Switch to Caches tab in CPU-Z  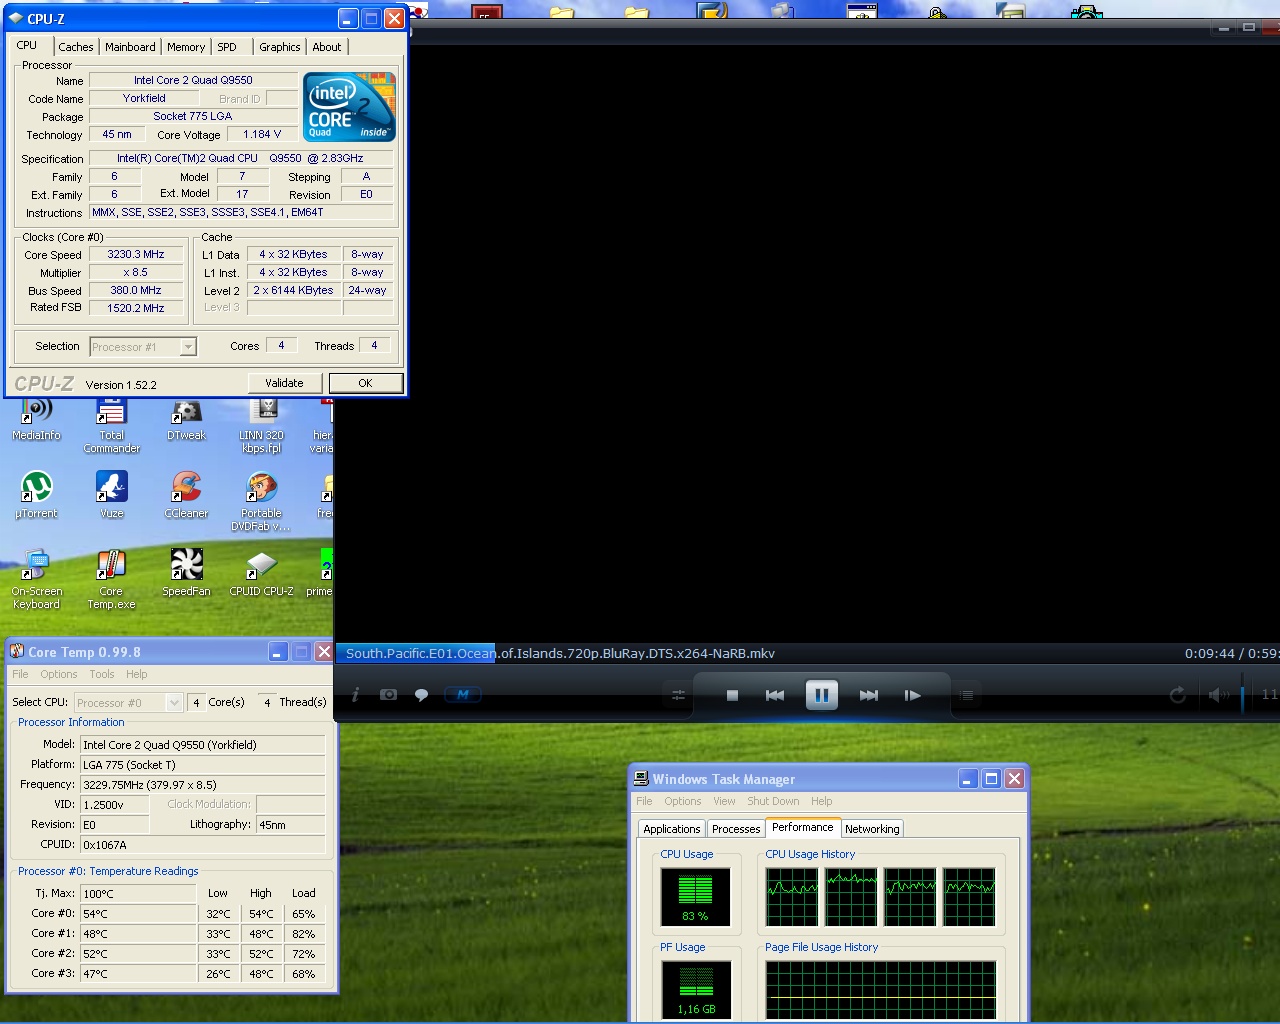coord(75,47)
